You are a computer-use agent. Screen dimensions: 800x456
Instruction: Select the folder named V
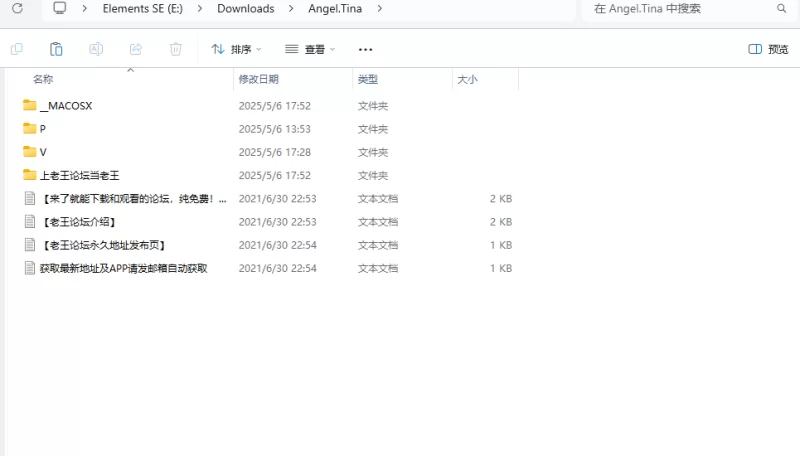point(43,152)
